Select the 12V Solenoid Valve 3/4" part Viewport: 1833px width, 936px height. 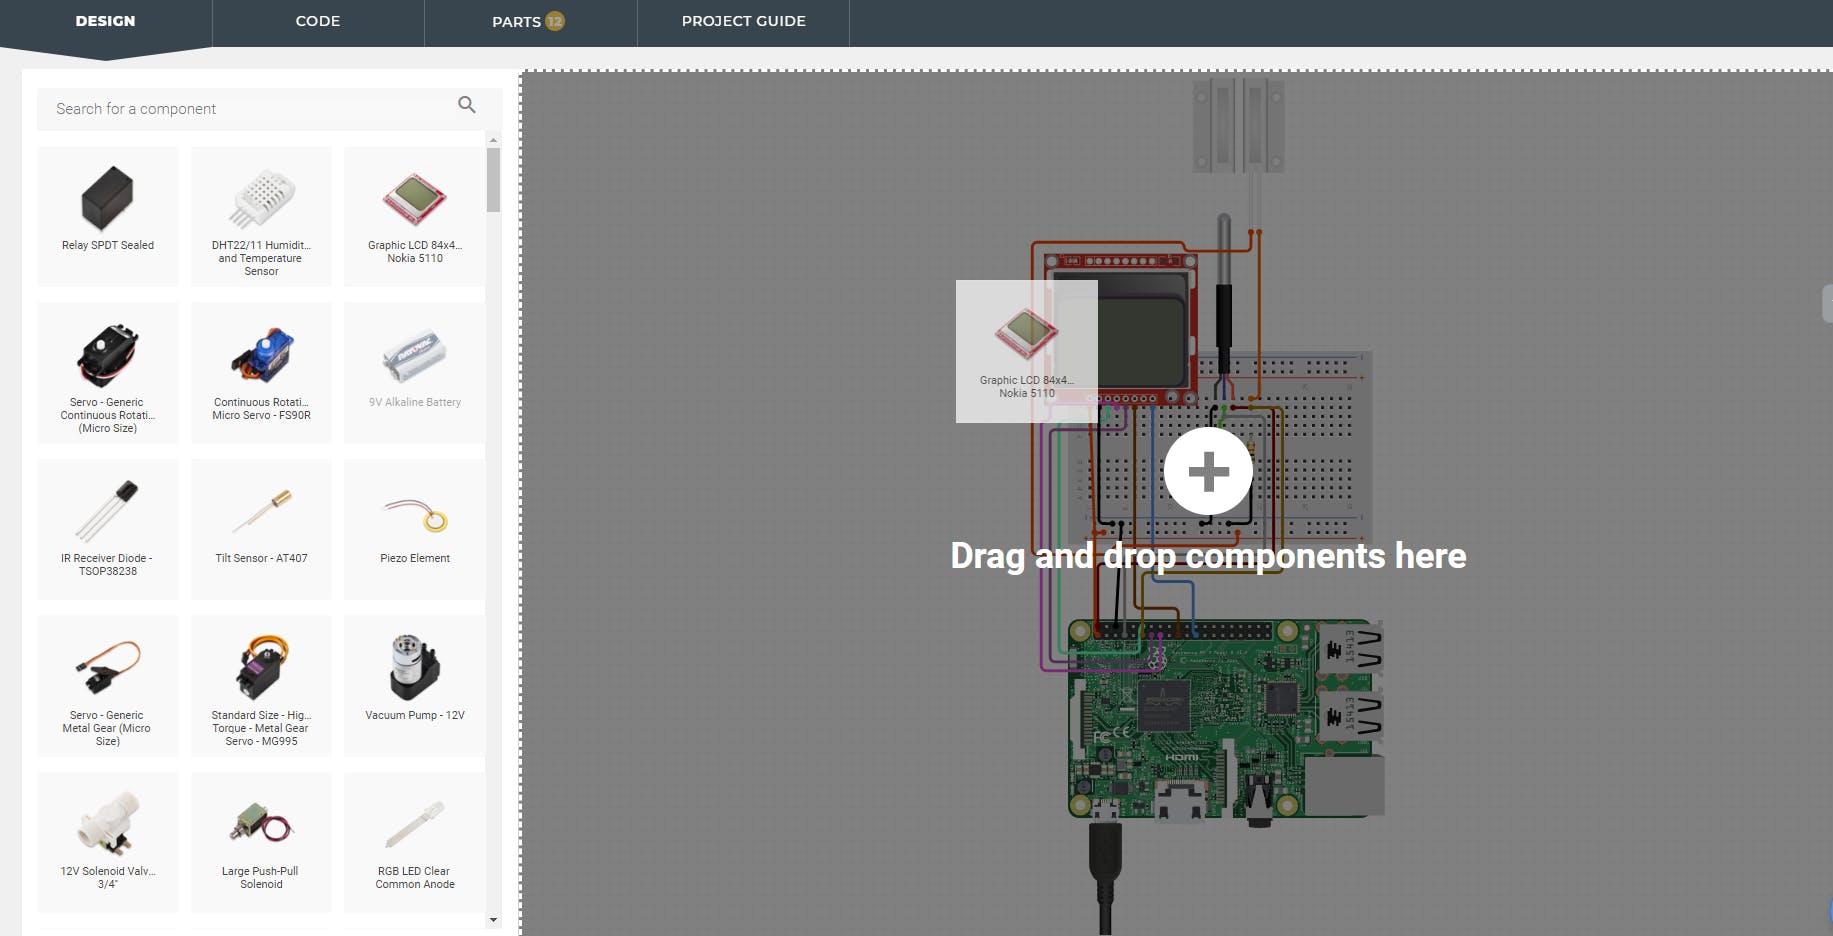[108, 841]
